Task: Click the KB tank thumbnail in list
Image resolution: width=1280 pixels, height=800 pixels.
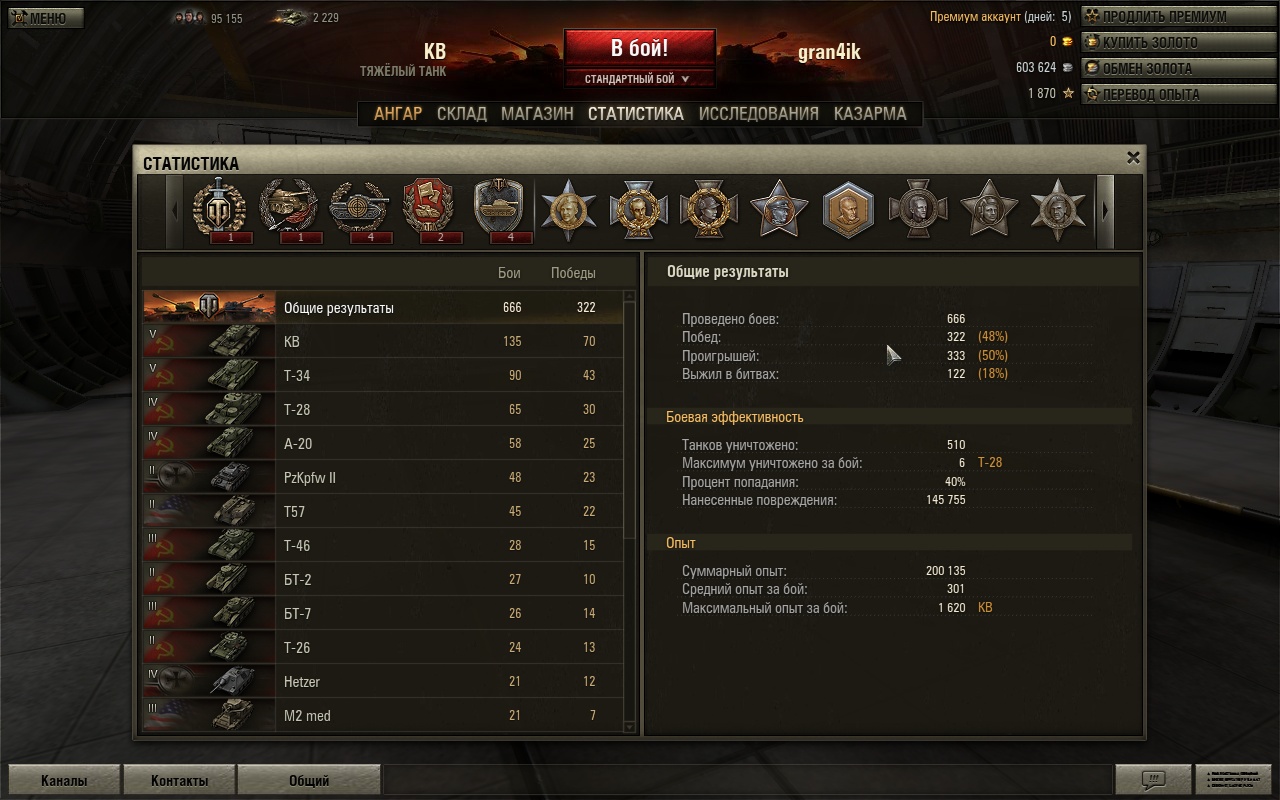Action: (x=209, y=341)
